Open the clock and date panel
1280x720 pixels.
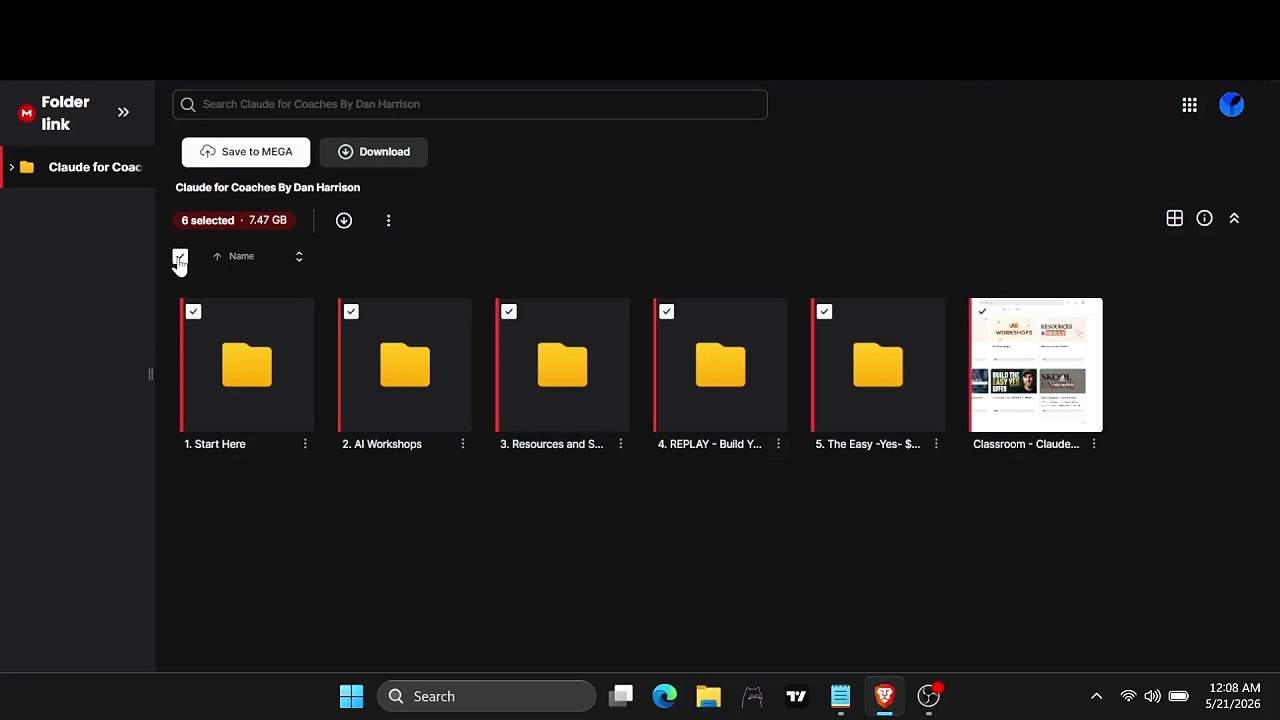[1234, 696]
